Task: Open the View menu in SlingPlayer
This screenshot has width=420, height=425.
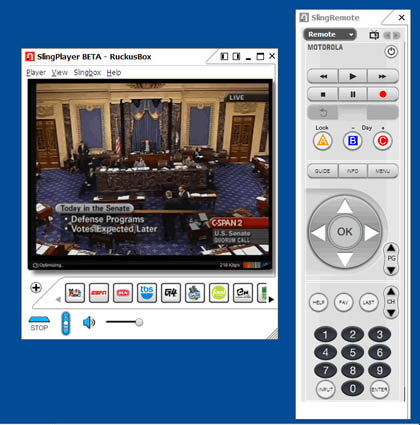Action: tap(59, 72)
